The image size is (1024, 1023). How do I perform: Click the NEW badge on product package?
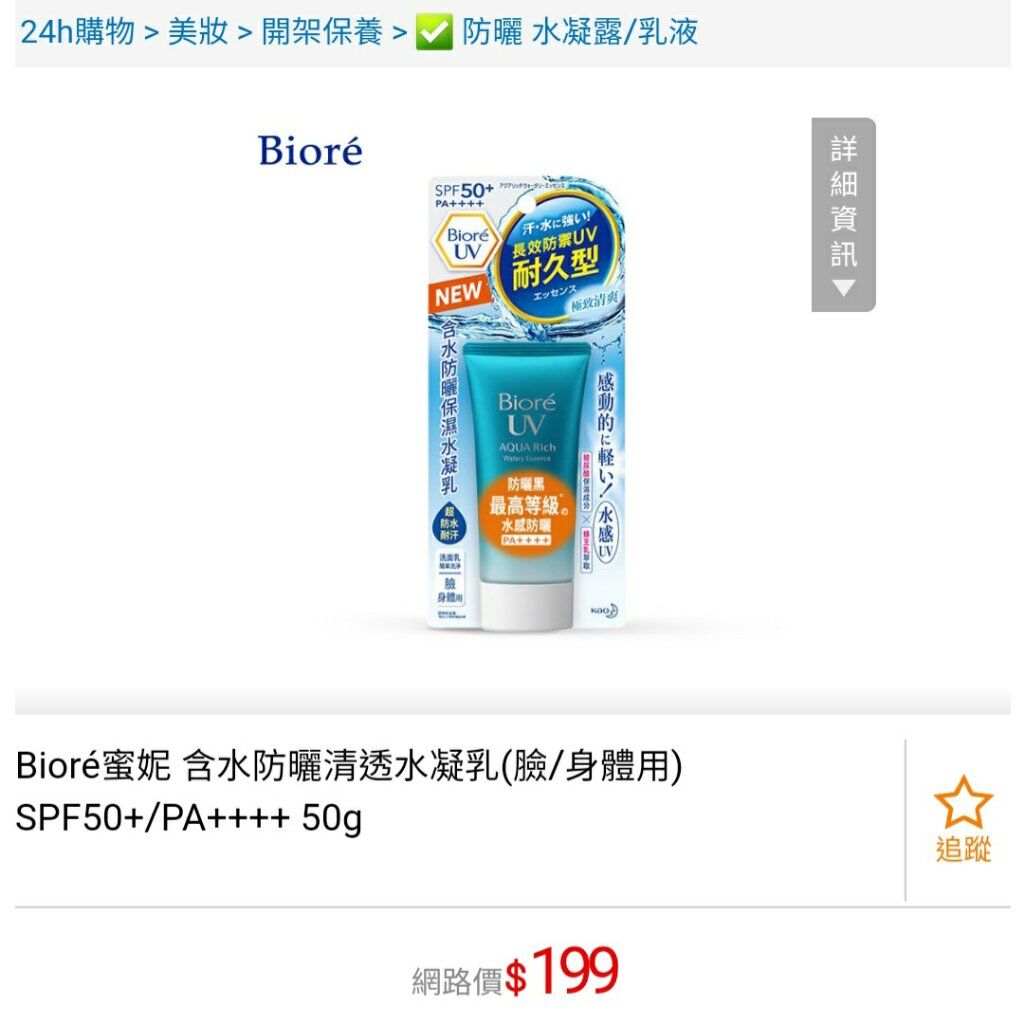pos(459,295)
